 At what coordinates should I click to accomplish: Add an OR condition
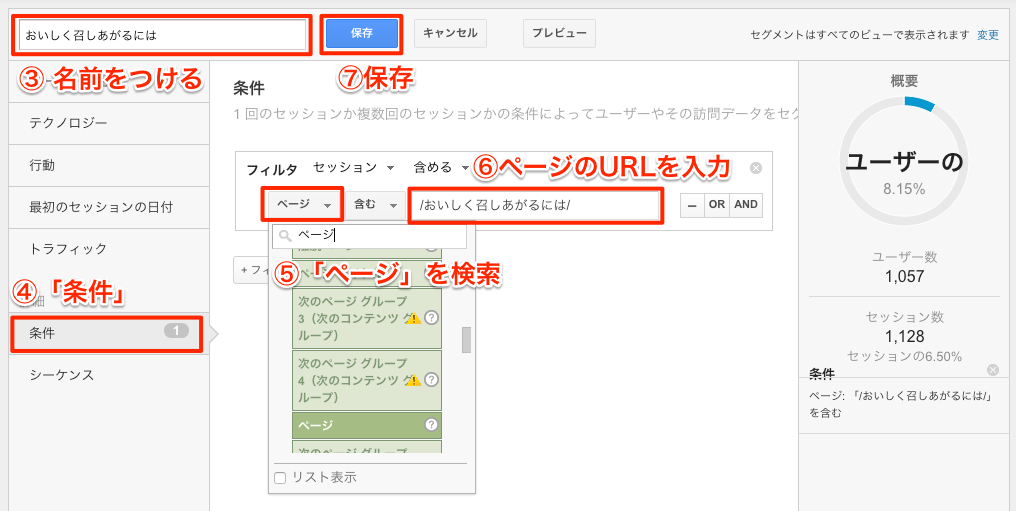(716, 205)
